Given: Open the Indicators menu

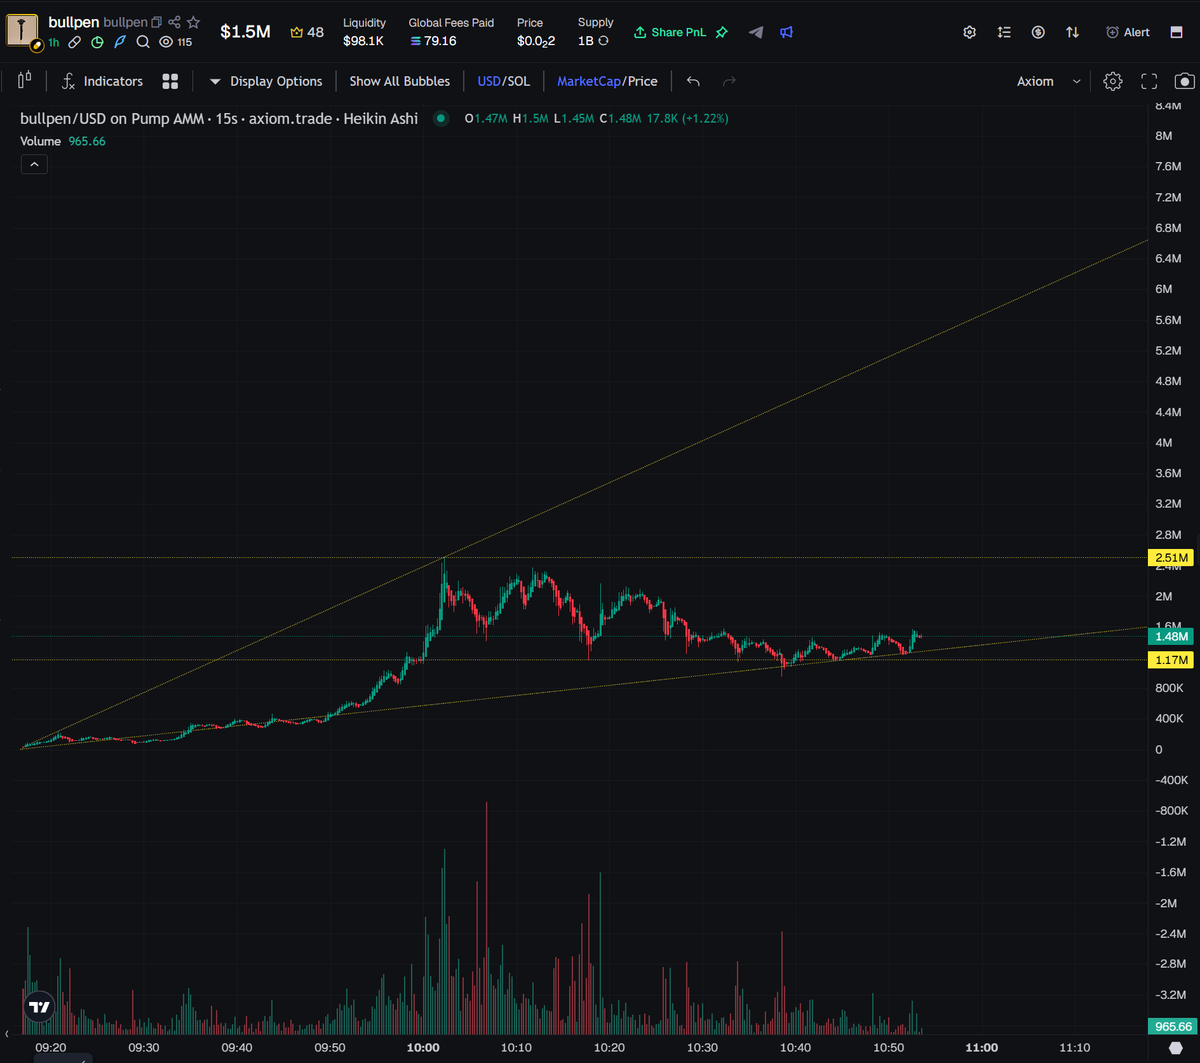Looking at the screenshot, I should tap(101, 81).
